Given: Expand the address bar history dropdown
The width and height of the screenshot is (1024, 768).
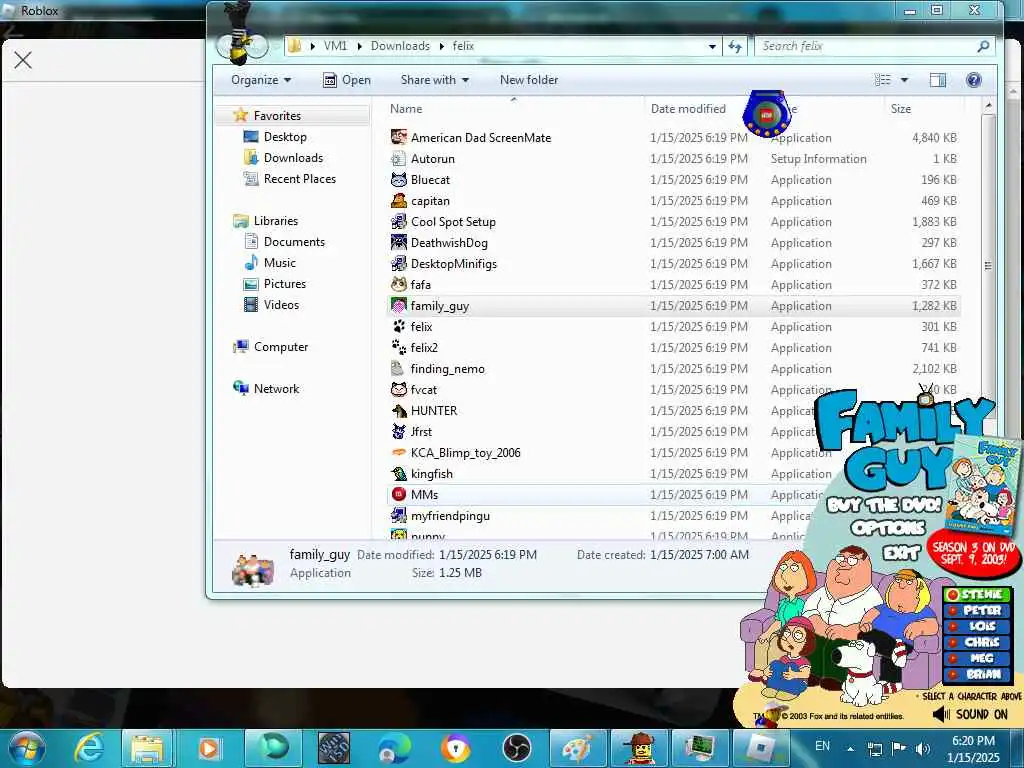Looking at the screenshot, I should 712,46.
